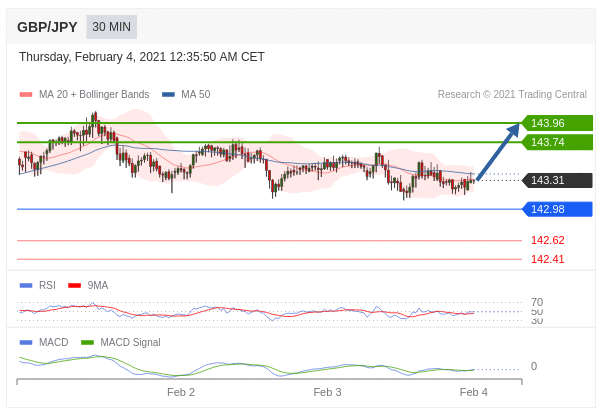Click the Feb 4 date axis label
Screen dimensions: 600x413
(x=474, y=392)
